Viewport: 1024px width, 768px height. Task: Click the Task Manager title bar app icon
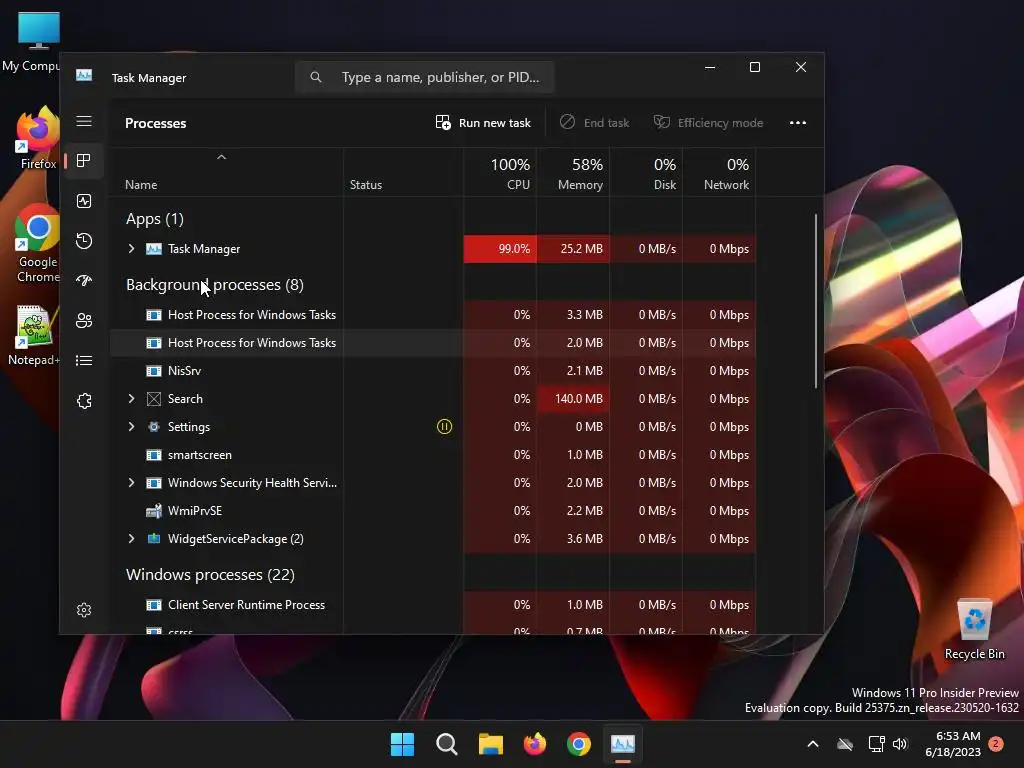[84, 76]
